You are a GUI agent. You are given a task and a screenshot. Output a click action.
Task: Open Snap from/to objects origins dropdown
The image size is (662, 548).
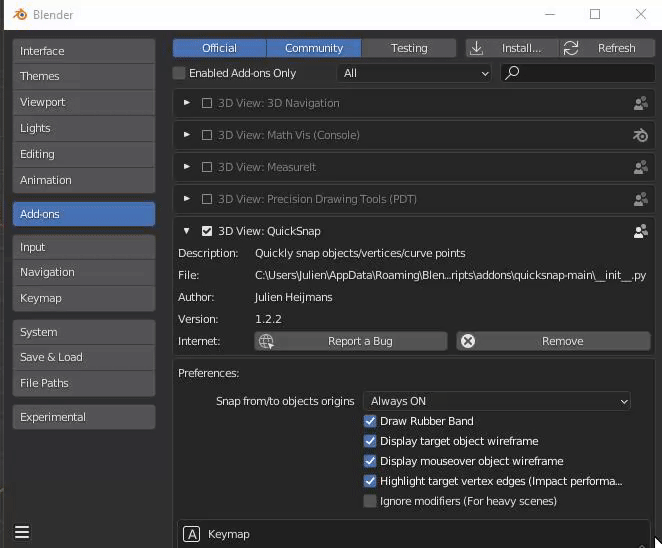coord(498,401)
